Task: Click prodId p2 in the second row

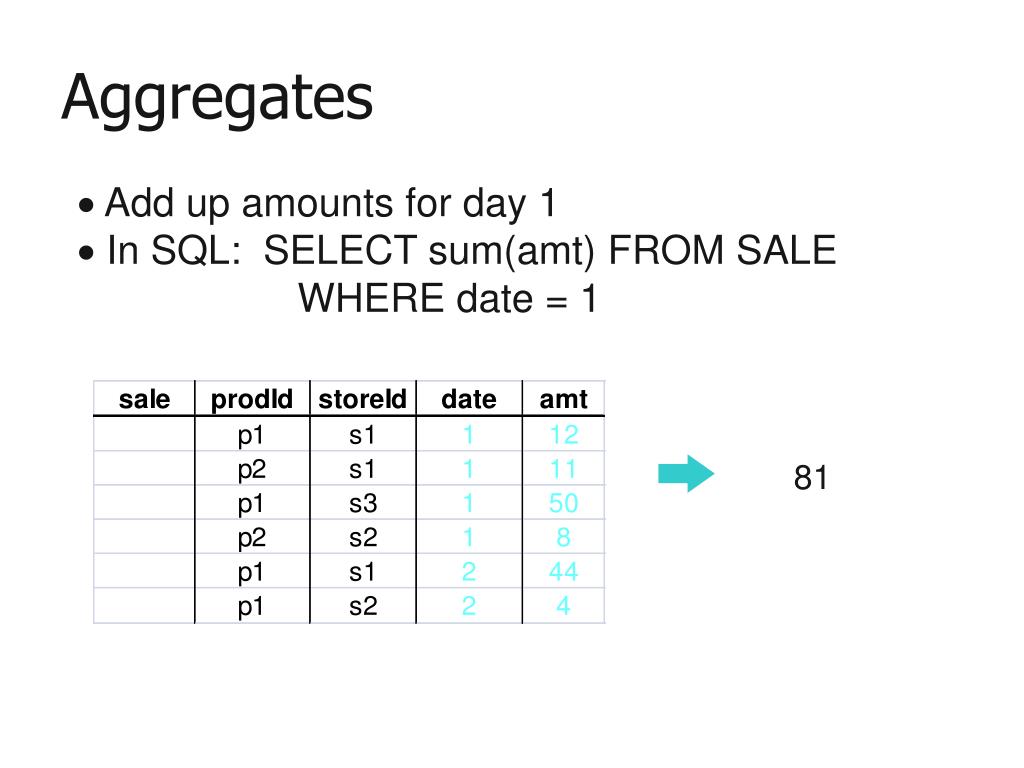Action: 251,470
